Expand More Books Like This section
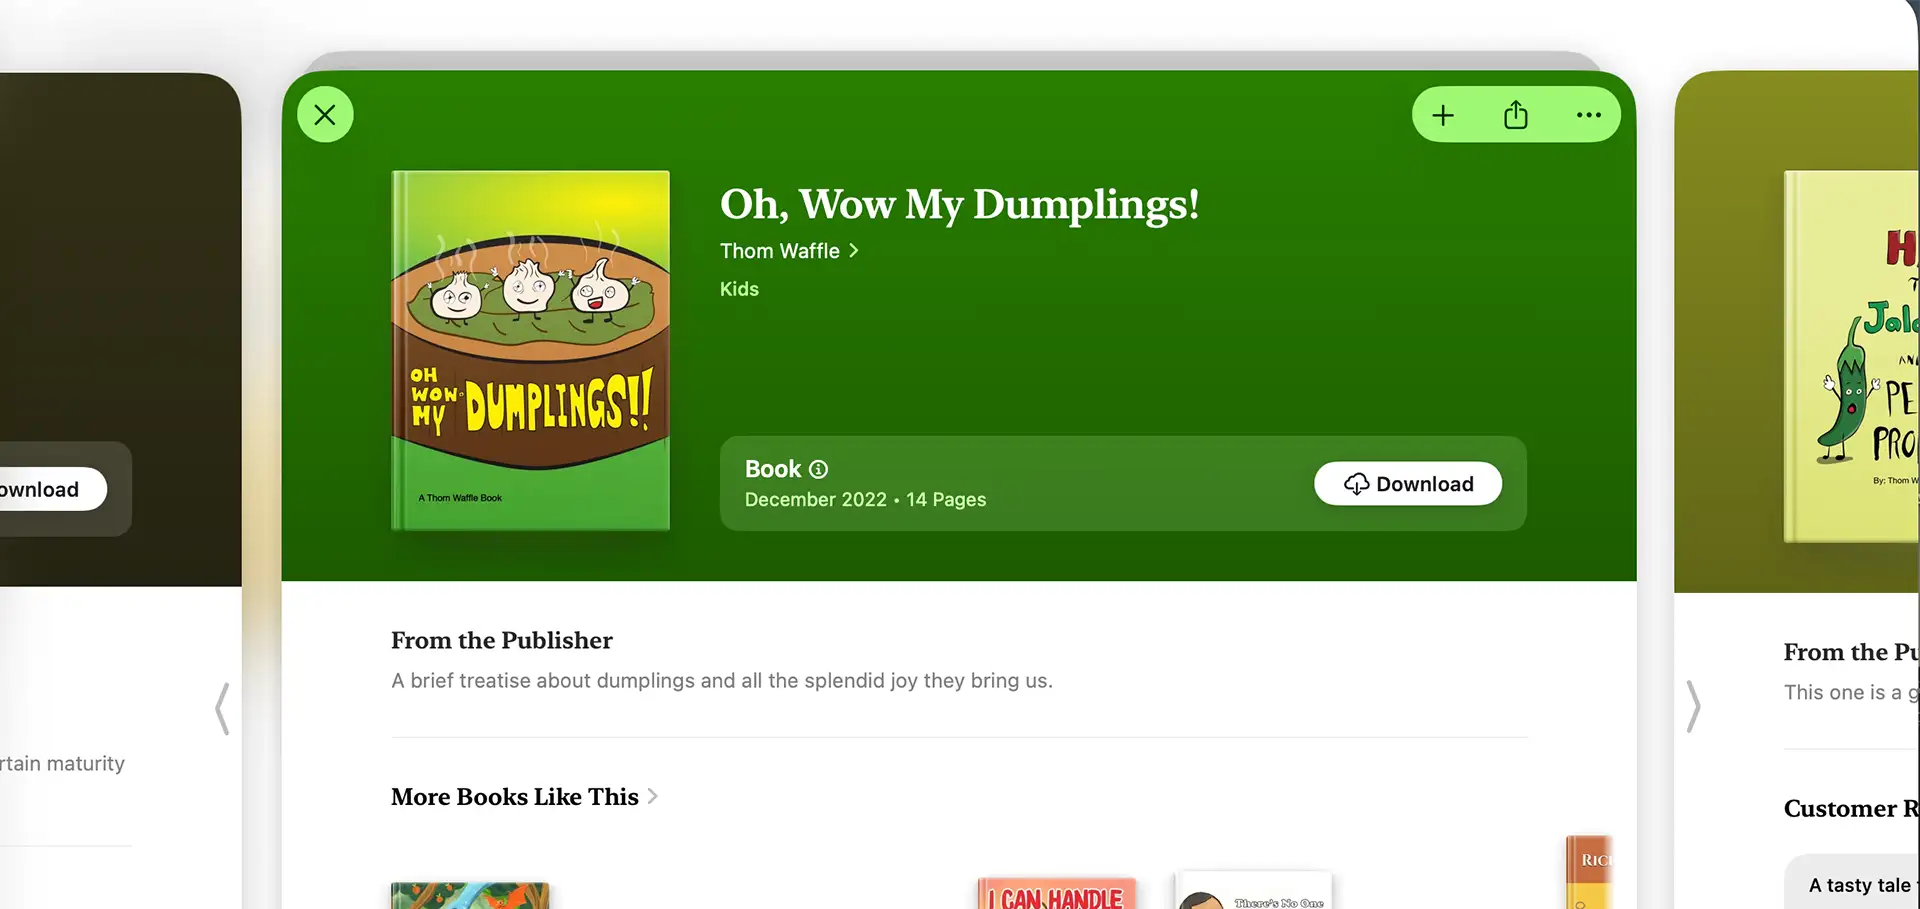The width and height of the screenshot is (1920, 909). (524, 797)
